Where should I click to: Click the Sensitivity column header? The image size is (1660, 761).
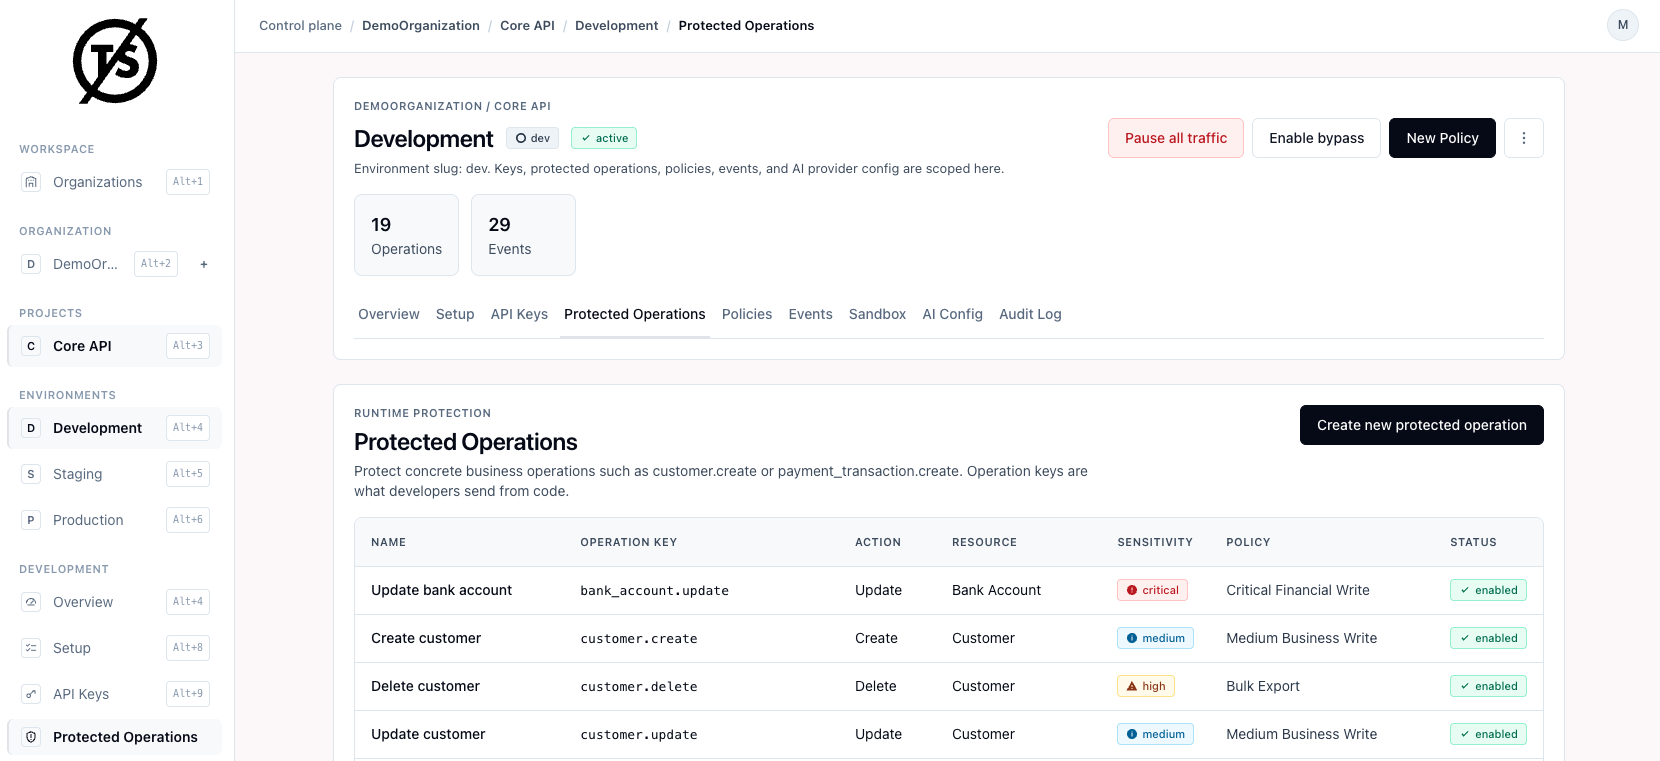(1155, 542)
